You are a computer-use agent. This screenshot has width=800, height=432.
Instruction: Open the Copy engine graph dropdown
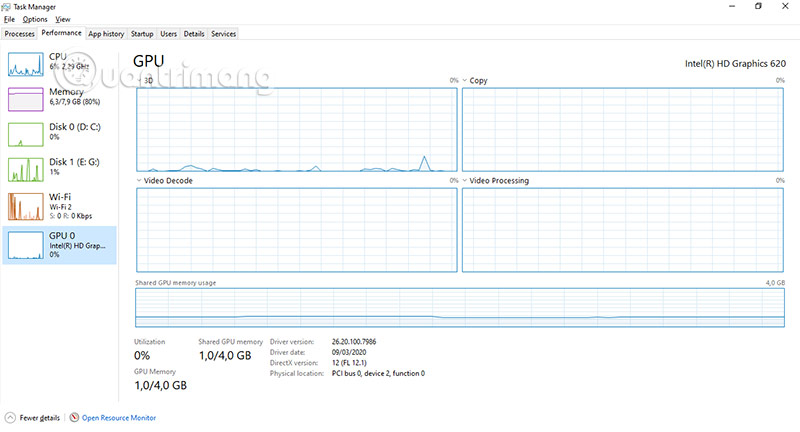tap(465, 80)
